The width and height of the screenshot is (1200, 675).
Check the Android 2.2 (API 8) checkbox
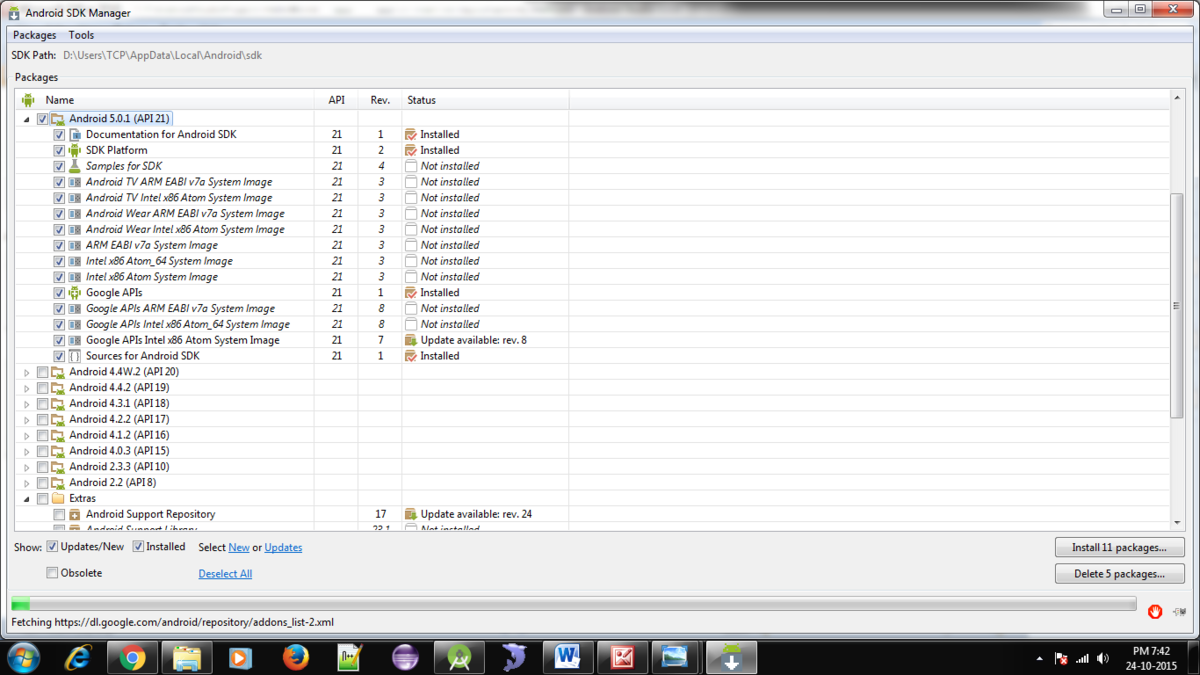point(42,483)
